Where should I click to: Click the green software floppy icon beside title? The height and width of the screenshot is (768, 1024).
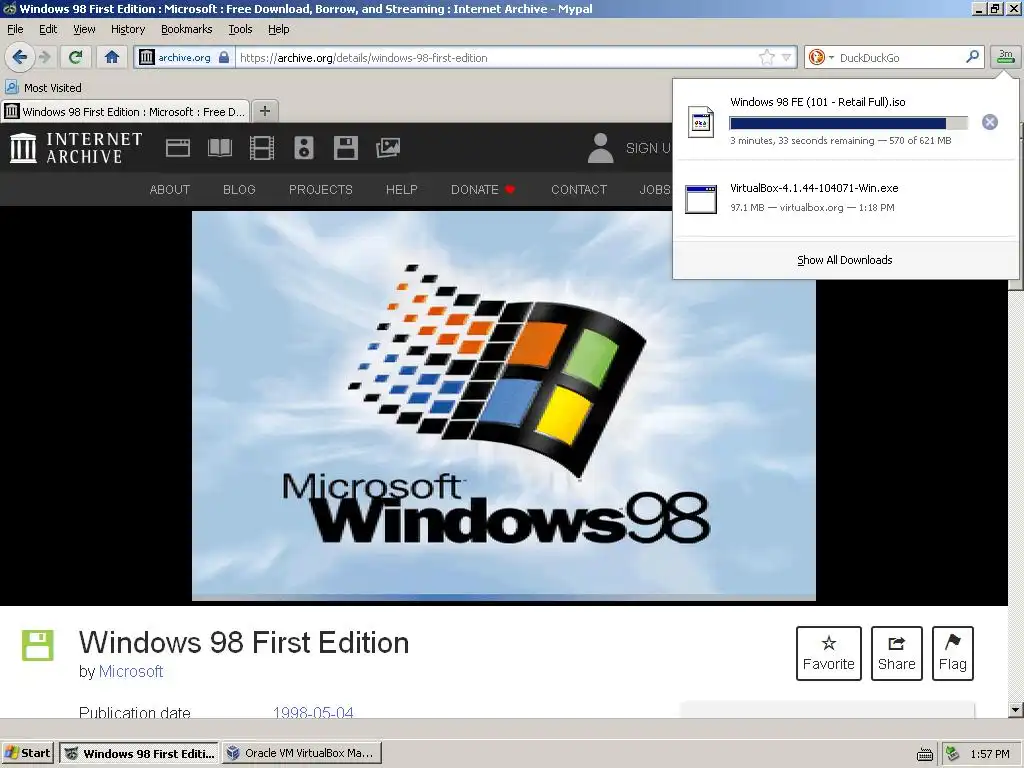coord(38,645)
